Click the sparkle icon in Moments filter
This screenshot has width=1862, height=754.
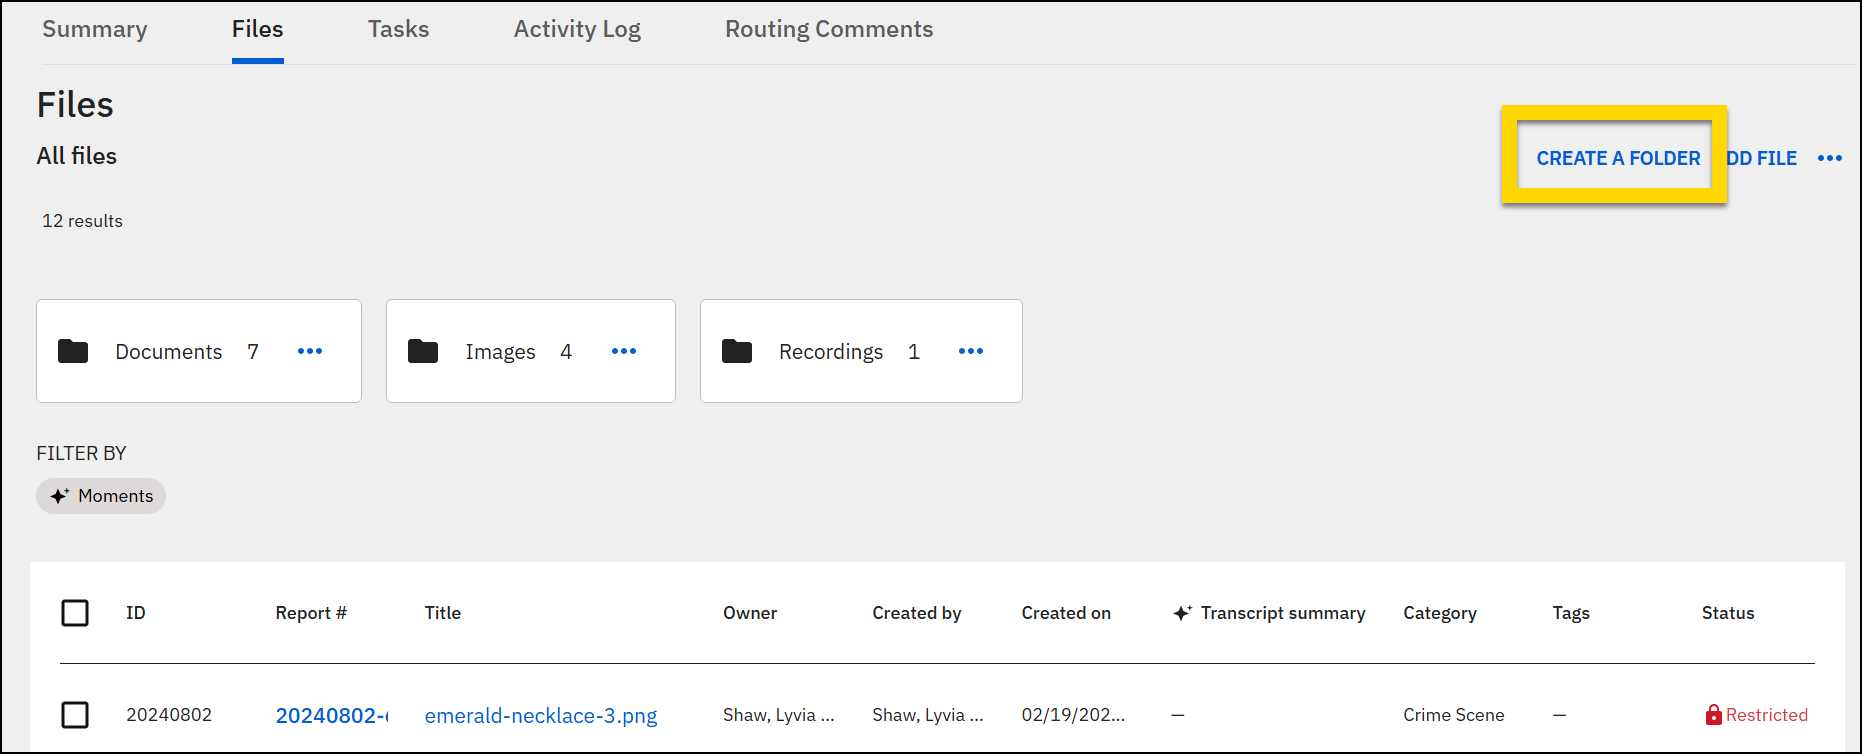[60, 496]
